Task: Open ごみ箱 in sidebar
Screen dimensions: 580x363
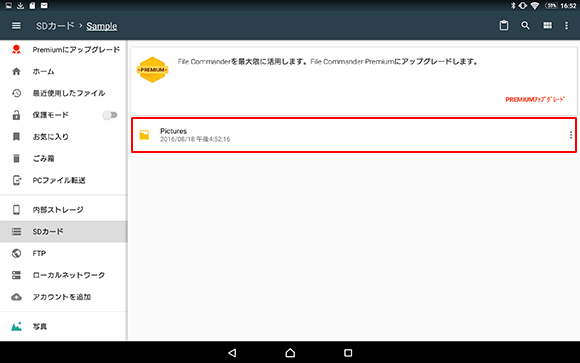Action: tap(64, 158)
